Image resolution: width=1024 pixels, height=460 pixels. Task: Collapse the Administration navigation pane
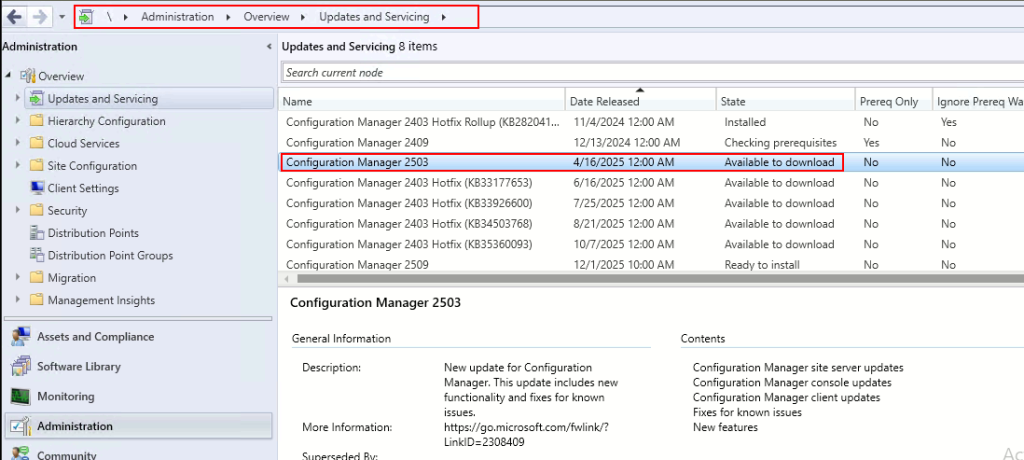pyautogui.click(x=269, y=47)
